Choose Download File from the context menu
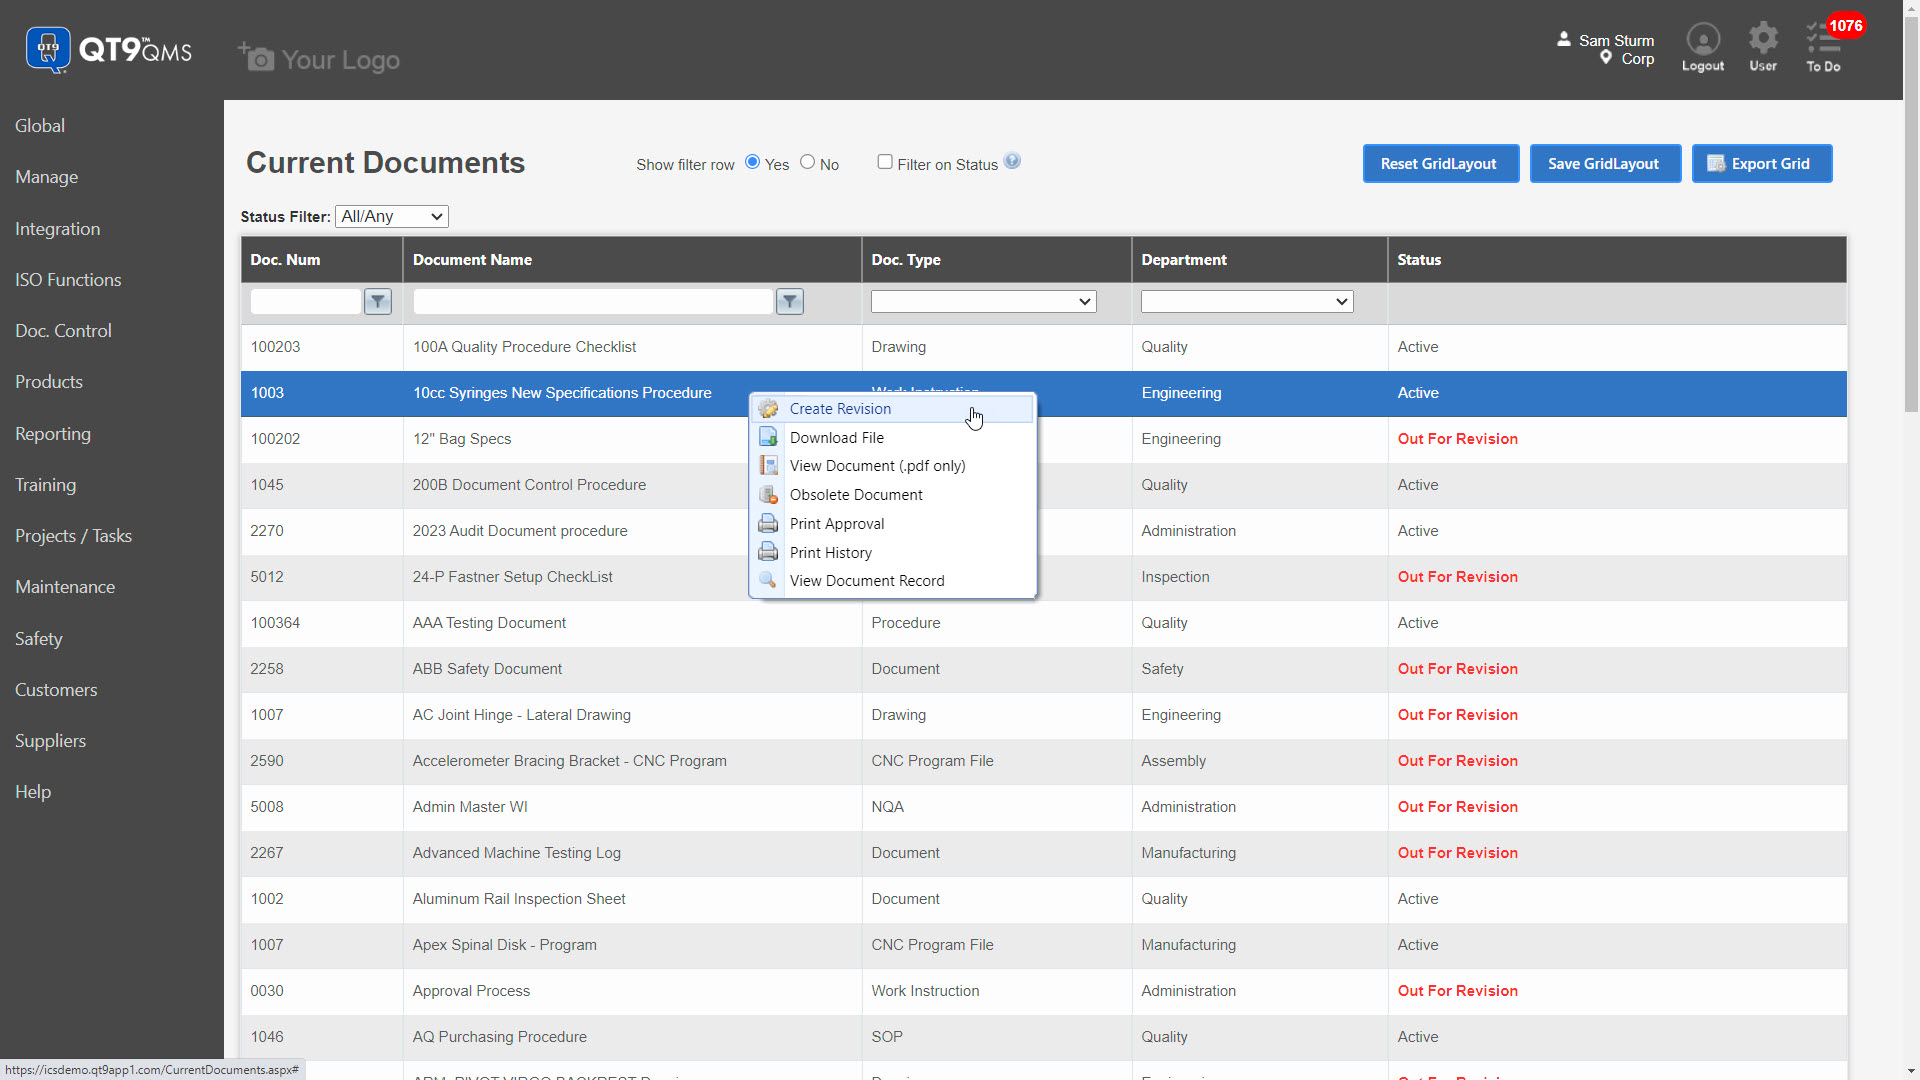This screenshot has width=1920, height=1080. coord(837,437)
